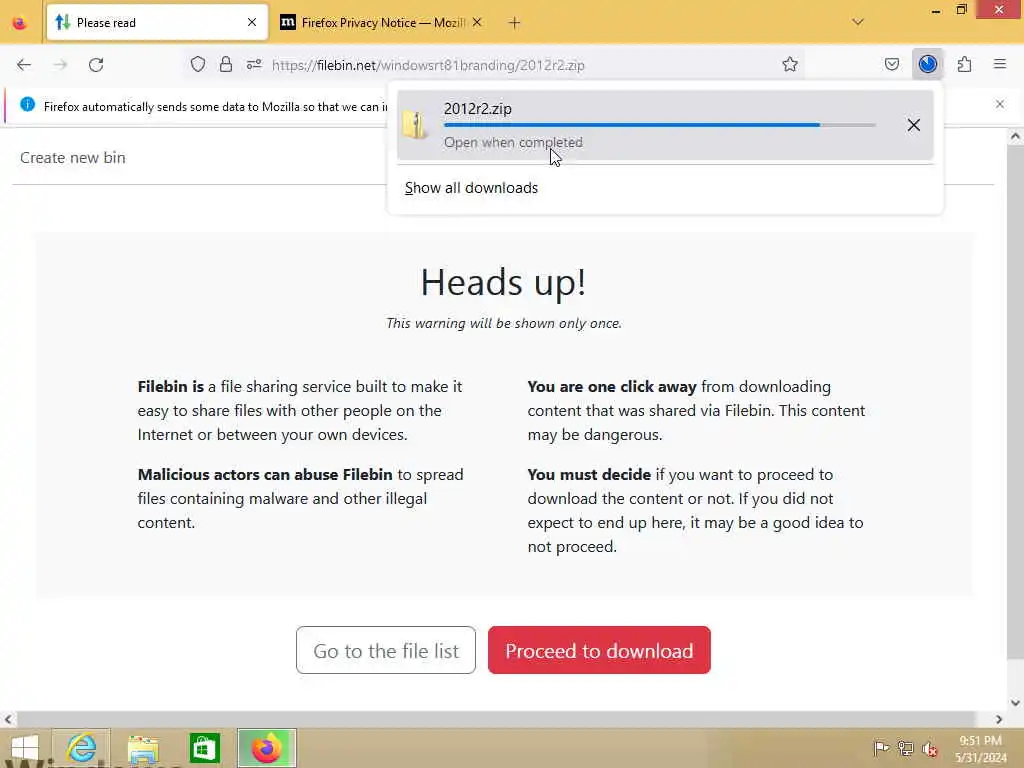Screen dimensions: 1024x768
Task: Open tracking protection shield icon
Action: 198,65
